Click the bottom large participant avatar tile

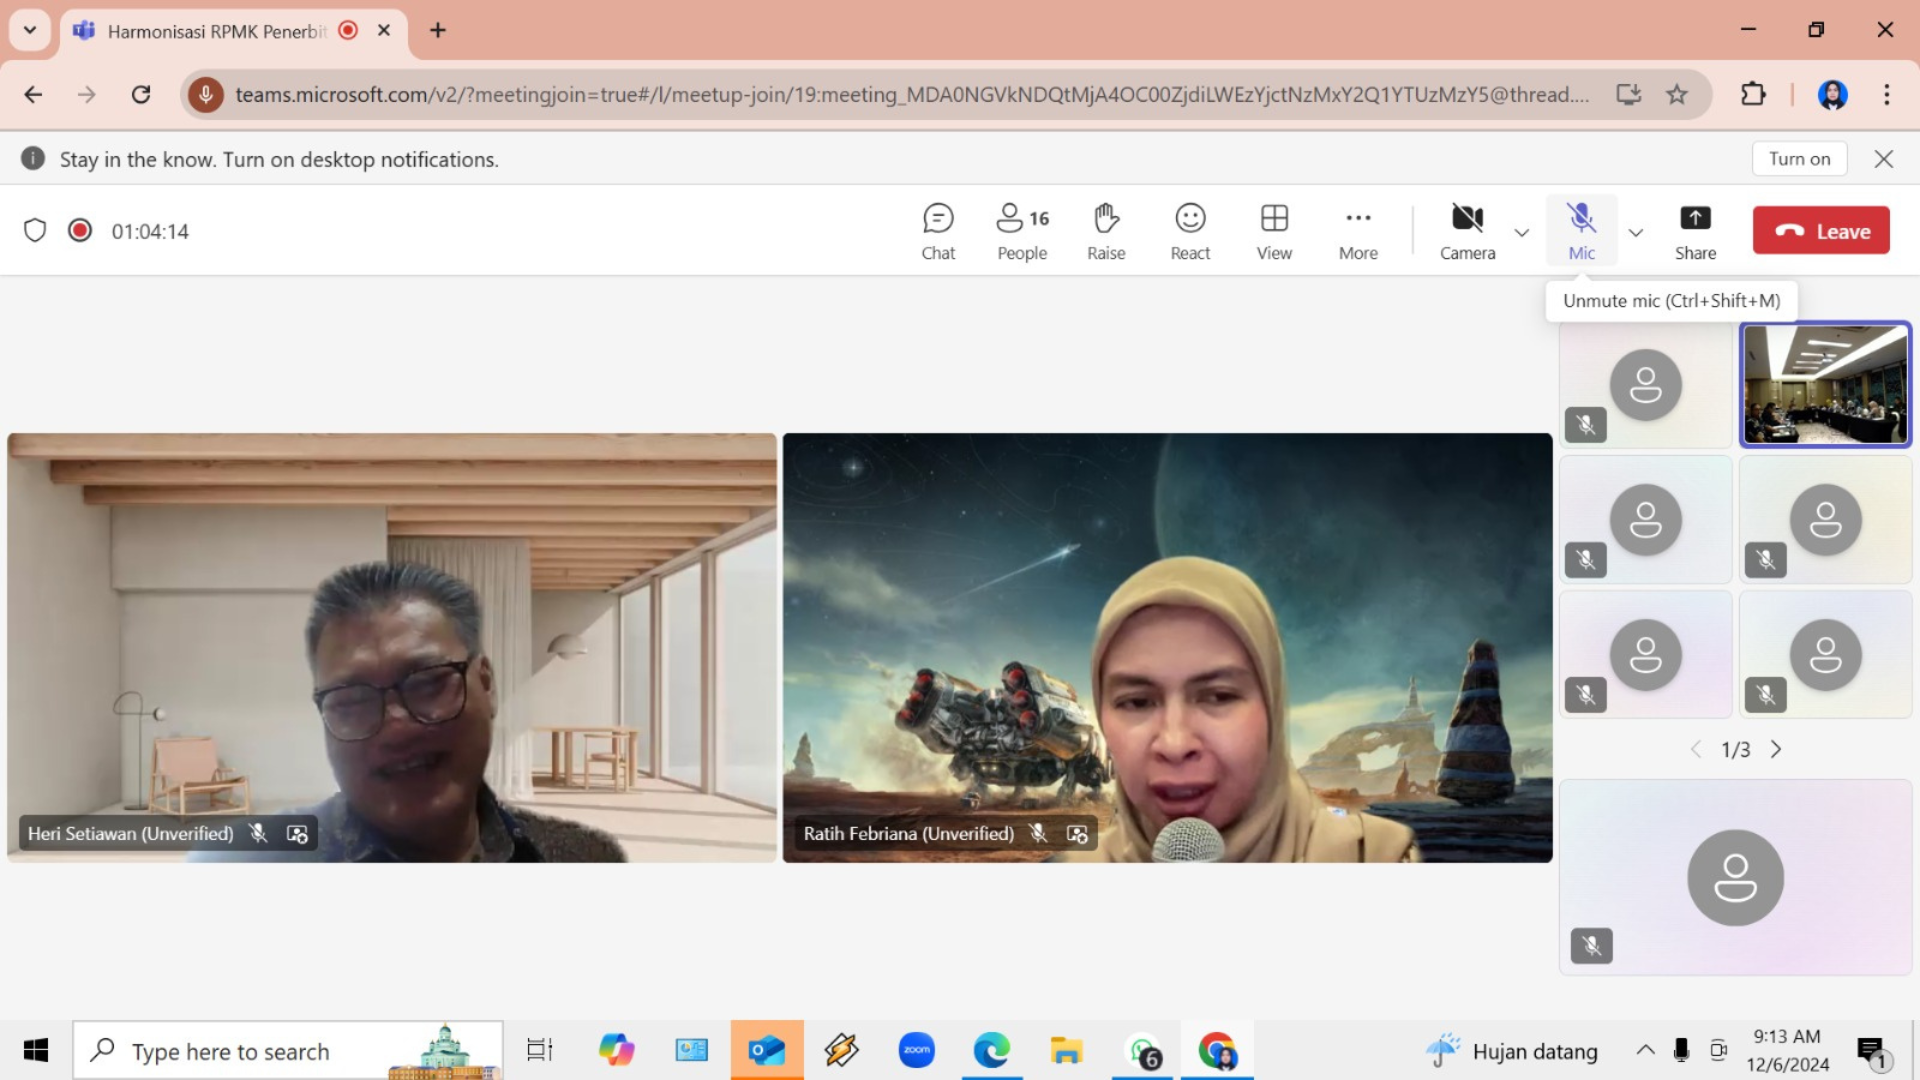pyautogui.click(x=1735, y=877)
